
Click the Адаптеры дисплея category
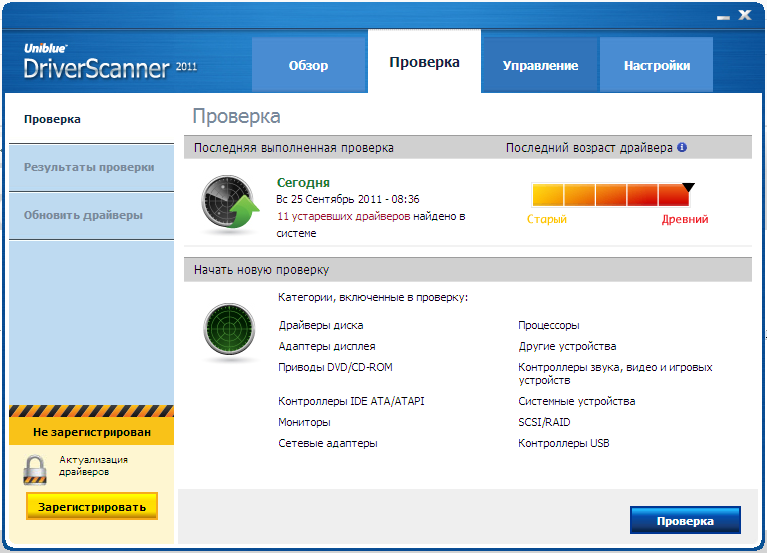pyautogui.click(x=327, y=346)
